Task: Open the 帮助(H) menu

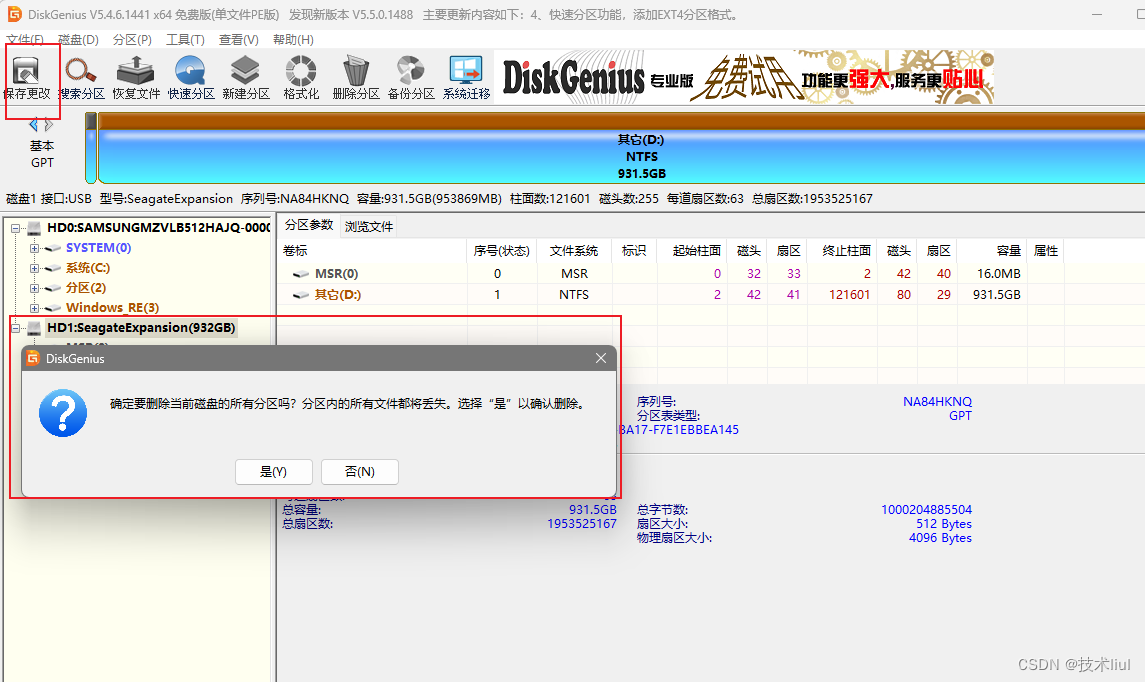Action: [x=294, y=39]
